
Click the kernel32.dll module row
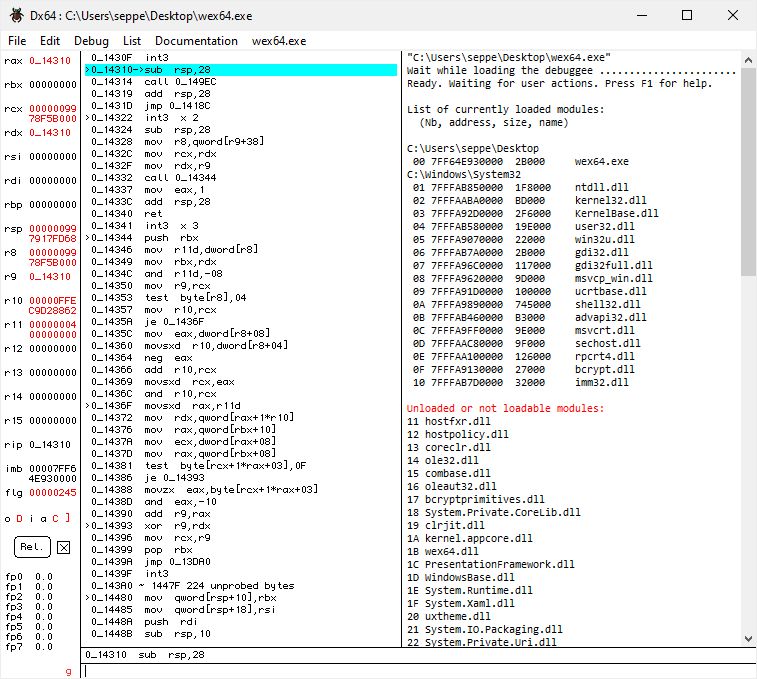coord(529,200)
